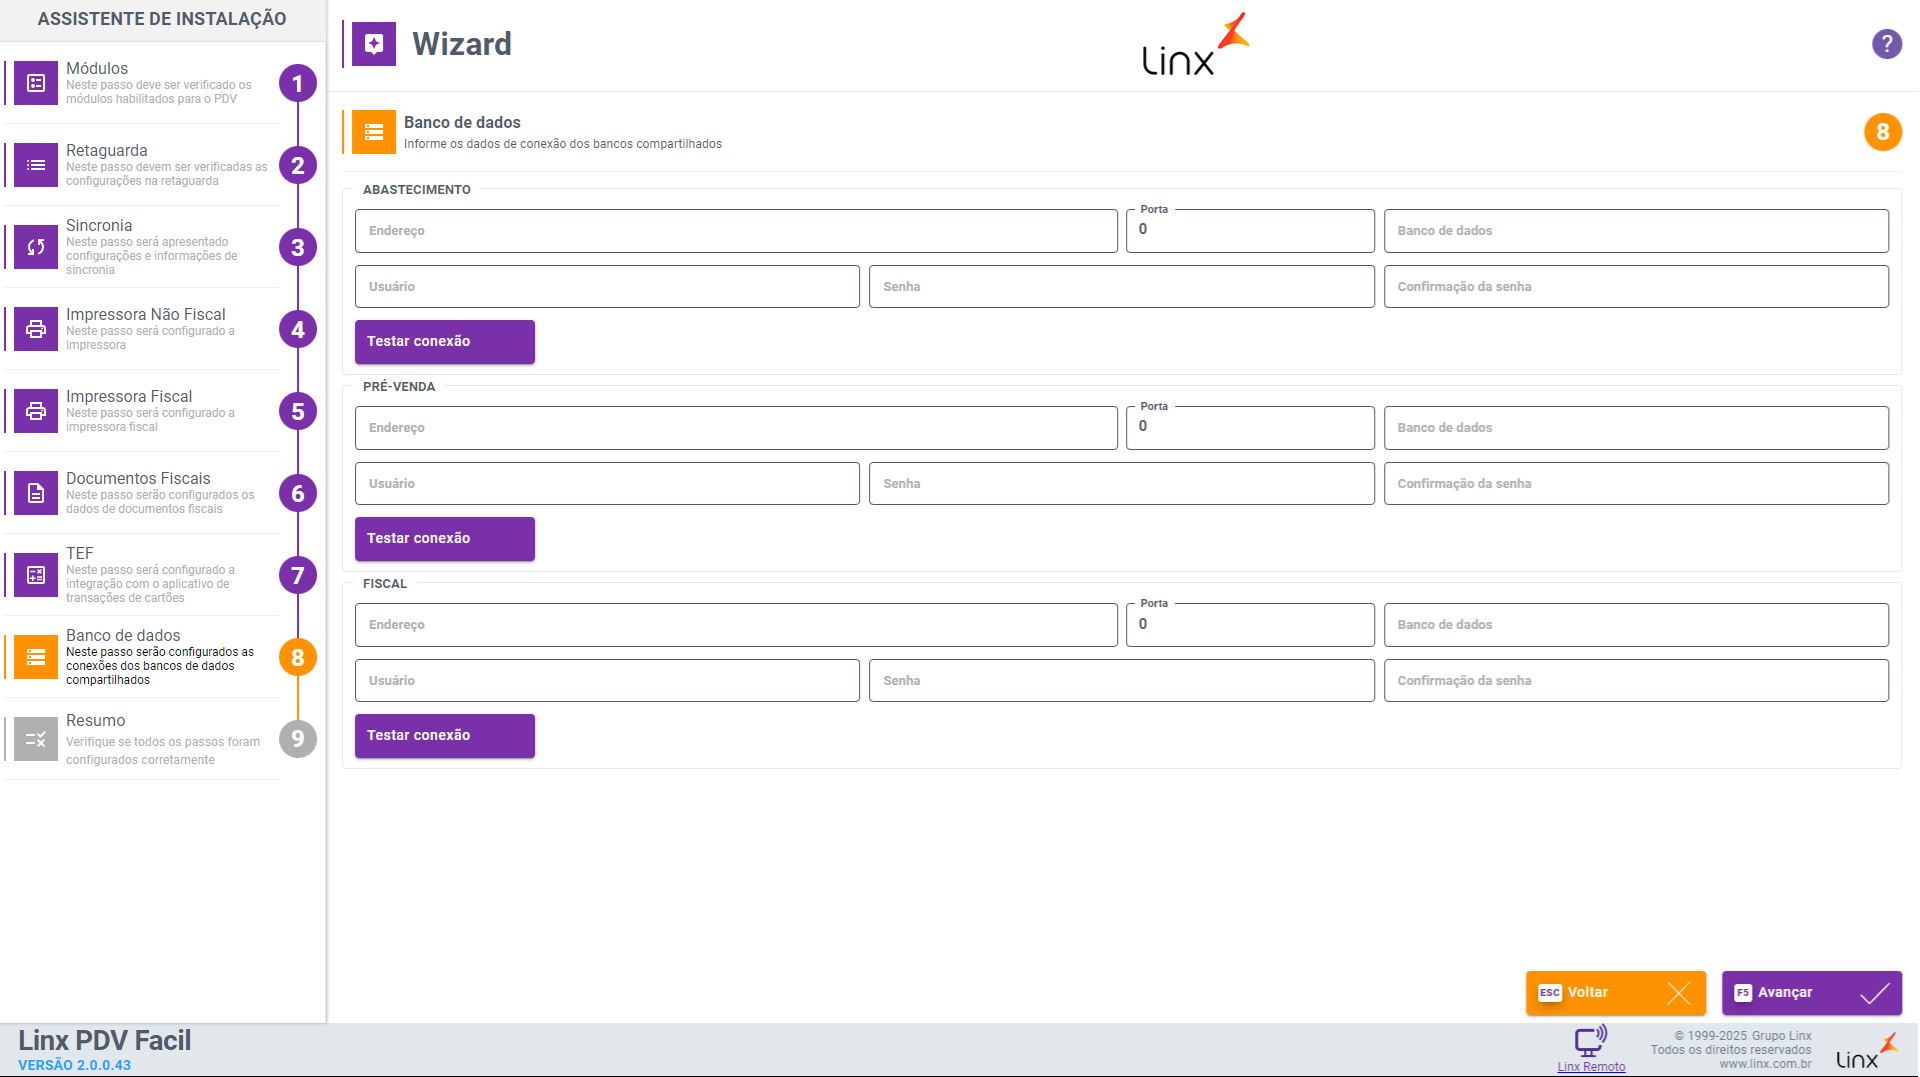
Task: Click the 'Linx PDV Facil' footer title
Action: pyautogui.click(x=105, y=1040)
